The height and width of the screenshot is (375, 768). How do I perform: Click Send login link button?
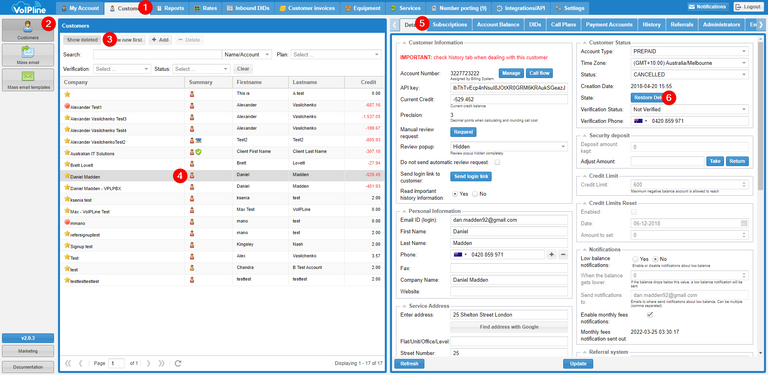(471, 177)
